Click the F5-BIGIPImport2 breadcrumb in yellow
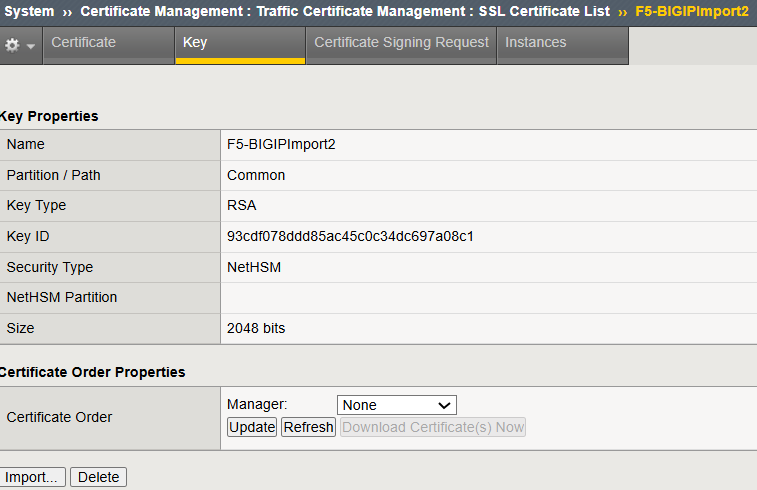Image resolution: width=757 pixels, height=490 pixels. (x=692, y=11)
